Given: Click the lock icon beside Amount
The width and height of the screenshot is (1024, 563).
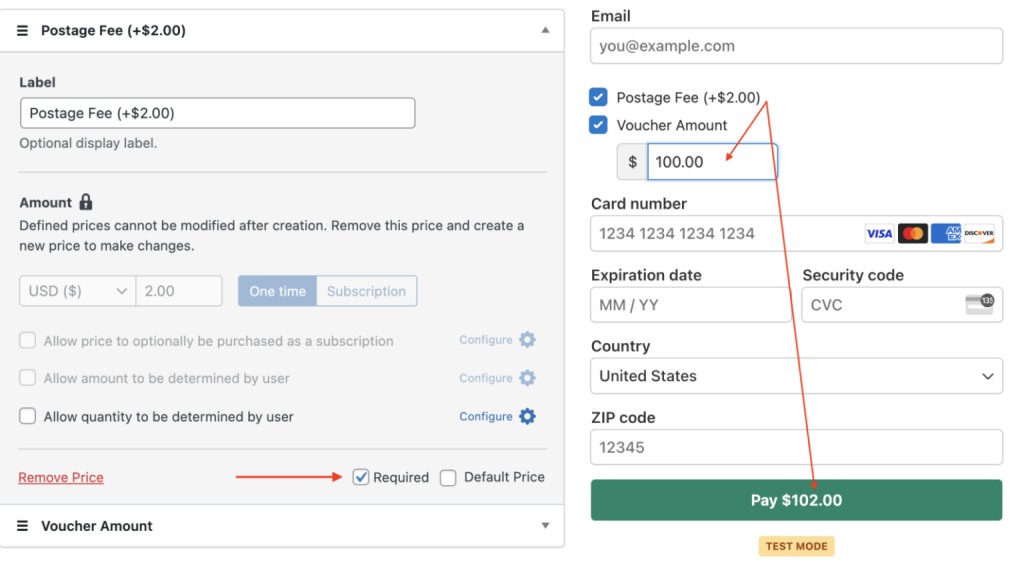Looking at the screenshot, I should coord(86,202).
